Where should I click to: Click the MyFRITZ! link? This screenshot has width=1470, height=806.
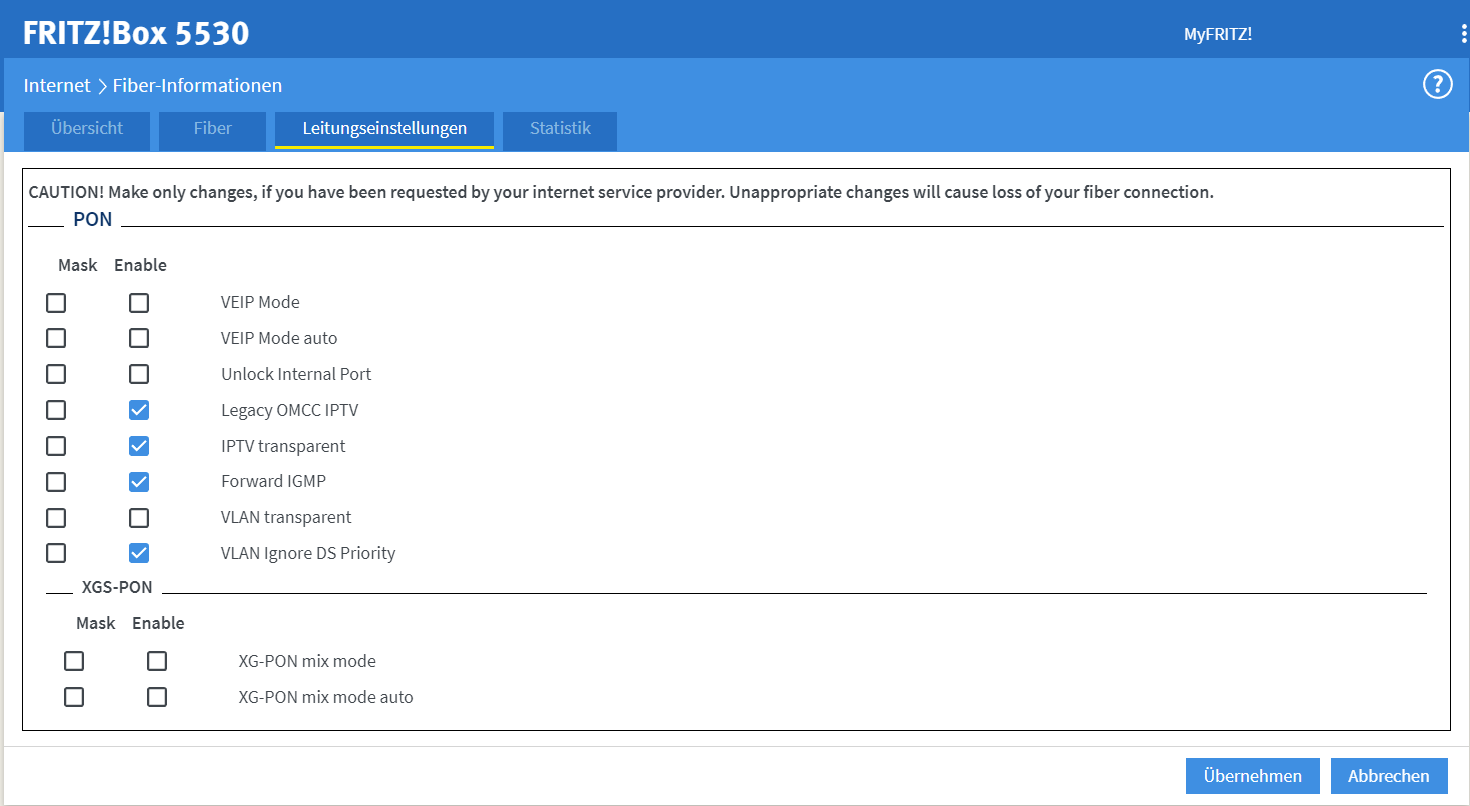point(1218,34)
